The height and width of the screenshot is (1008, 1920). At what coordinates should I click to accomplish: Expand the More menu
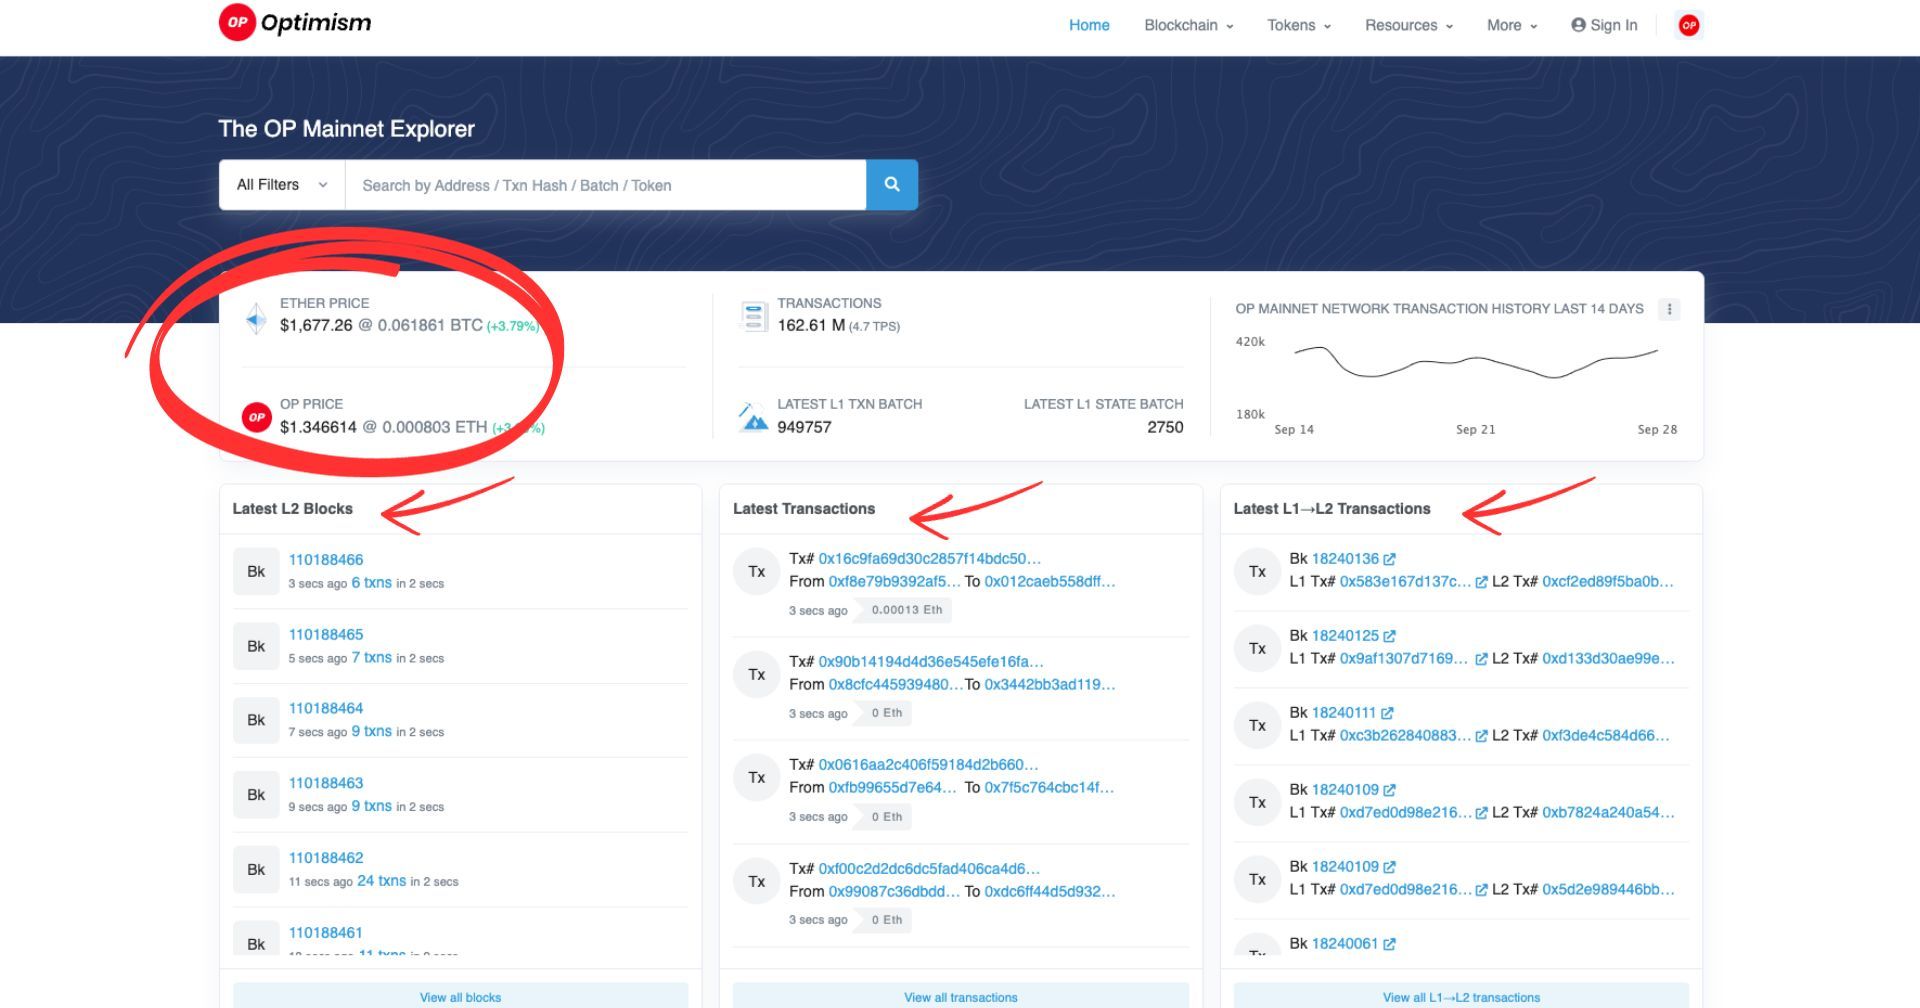(1512, 25)
